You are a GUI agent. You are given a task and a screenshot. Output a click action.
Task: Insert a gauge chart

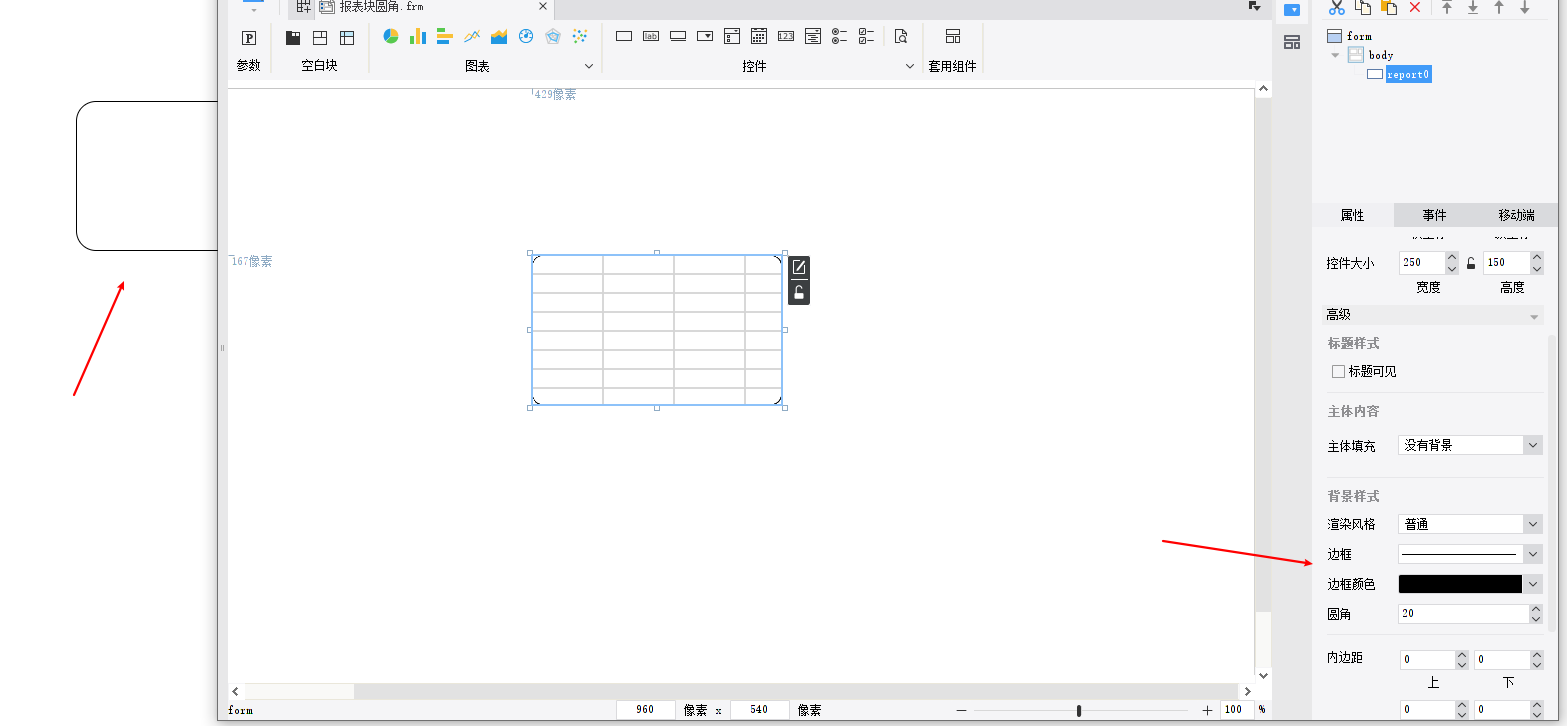[526, 36]
